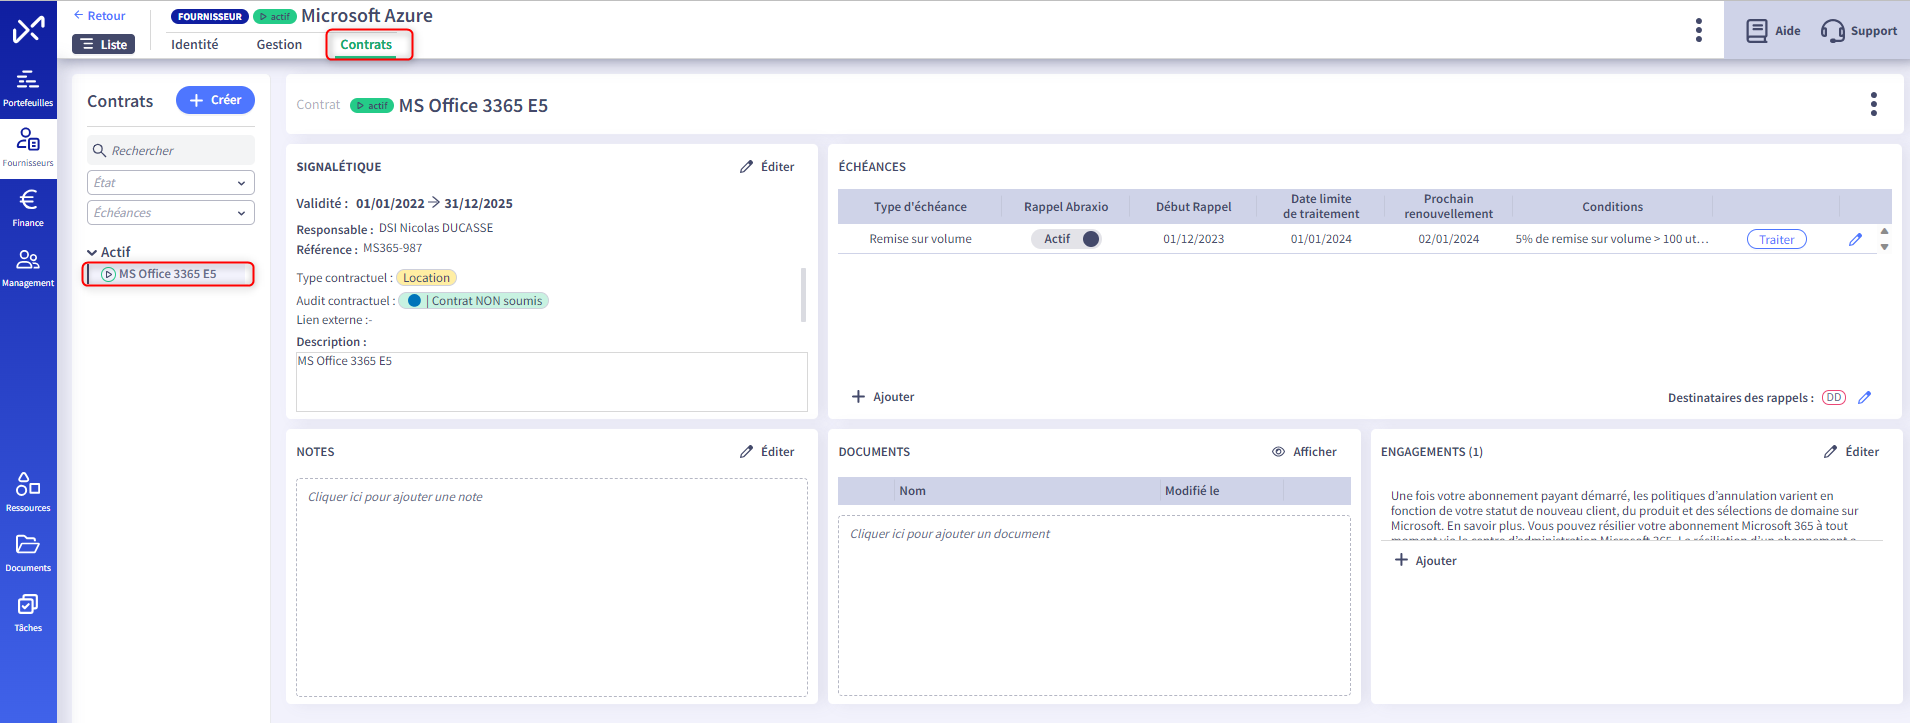Click pencil icon in Remise sur volume row

[x=1855, y=239]
